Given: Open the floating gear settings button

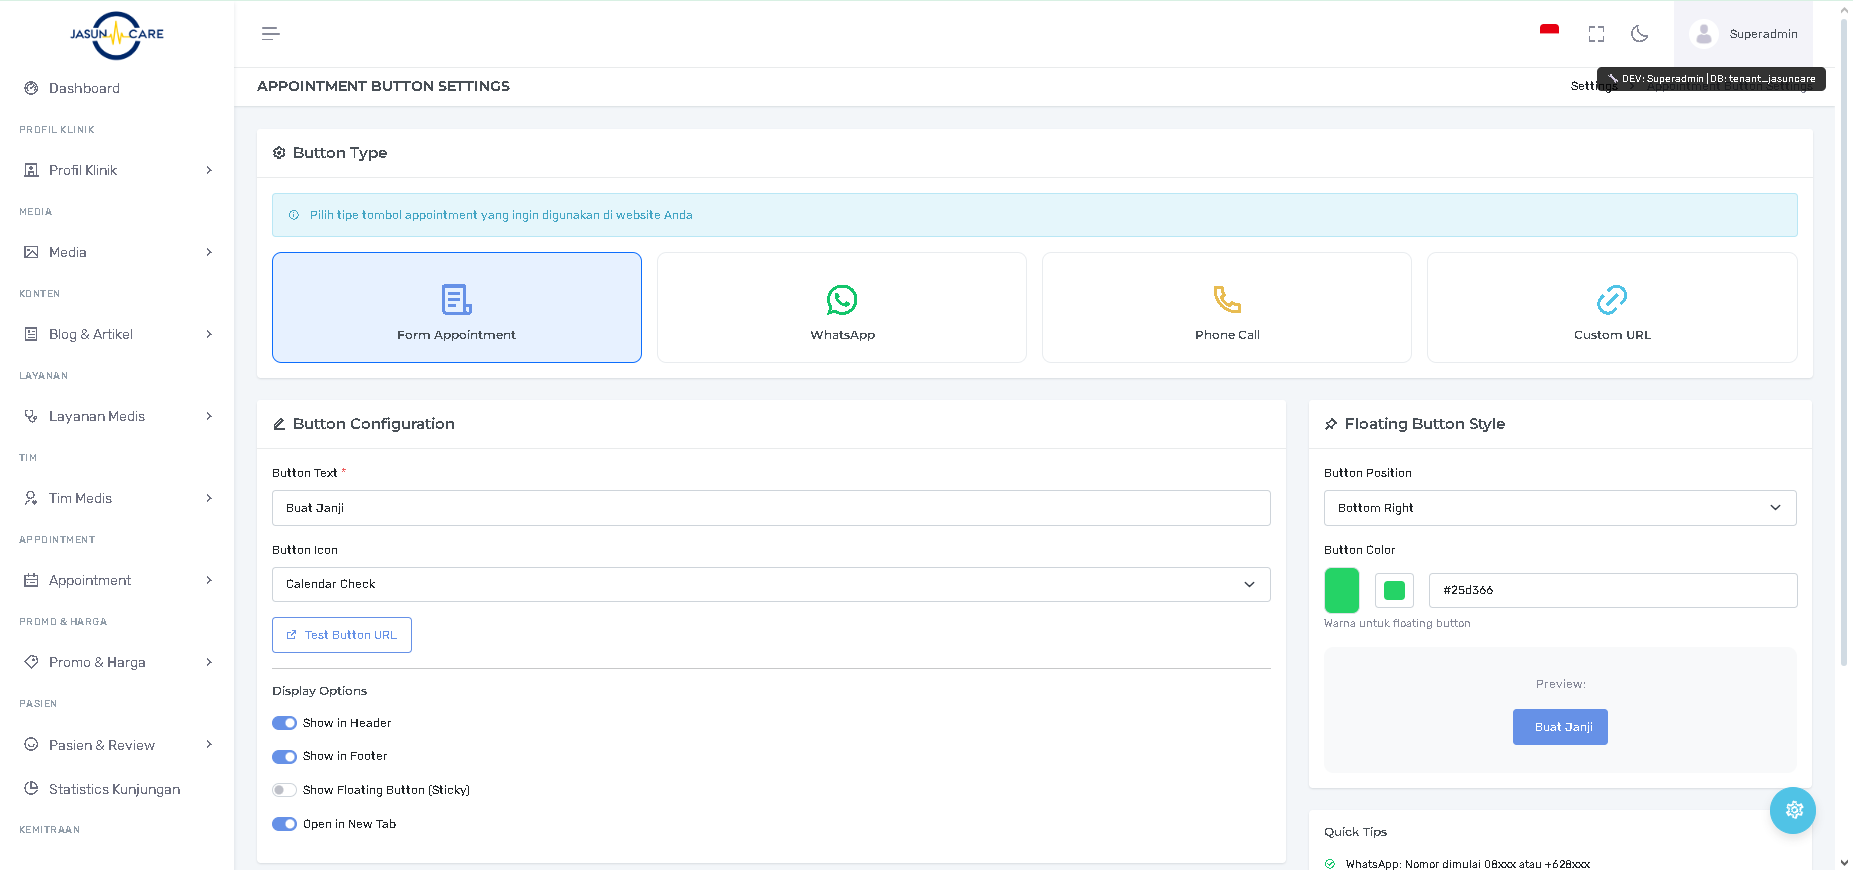Looking at the screenshot, I should click(1792, 810).
